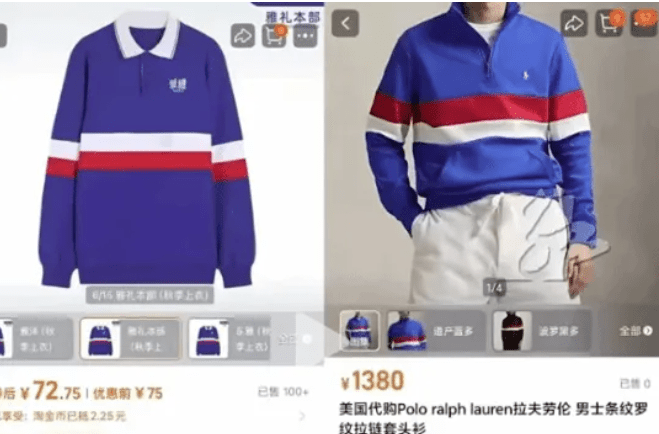This screenshot has height=434, width=659.
Task: Open the cart on the right listing
Action: click(609, 24)
